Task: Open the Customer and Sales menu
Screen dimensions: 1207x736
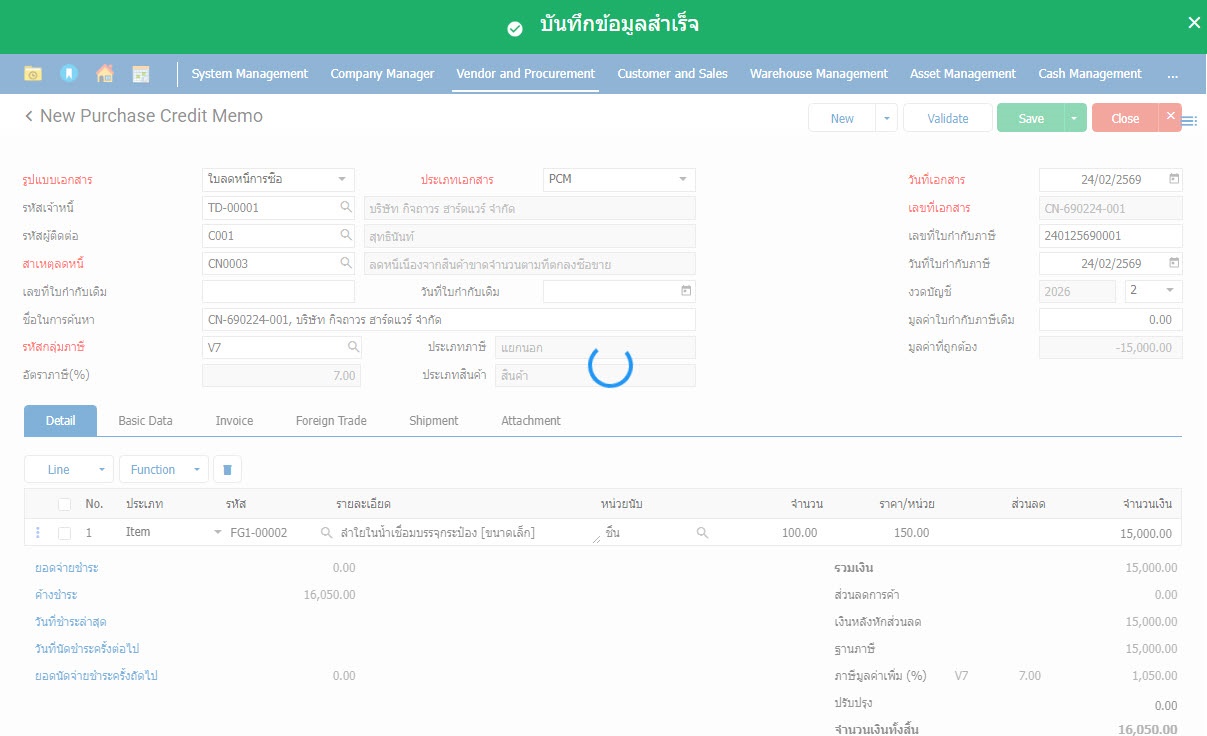Action: (672, 74)
